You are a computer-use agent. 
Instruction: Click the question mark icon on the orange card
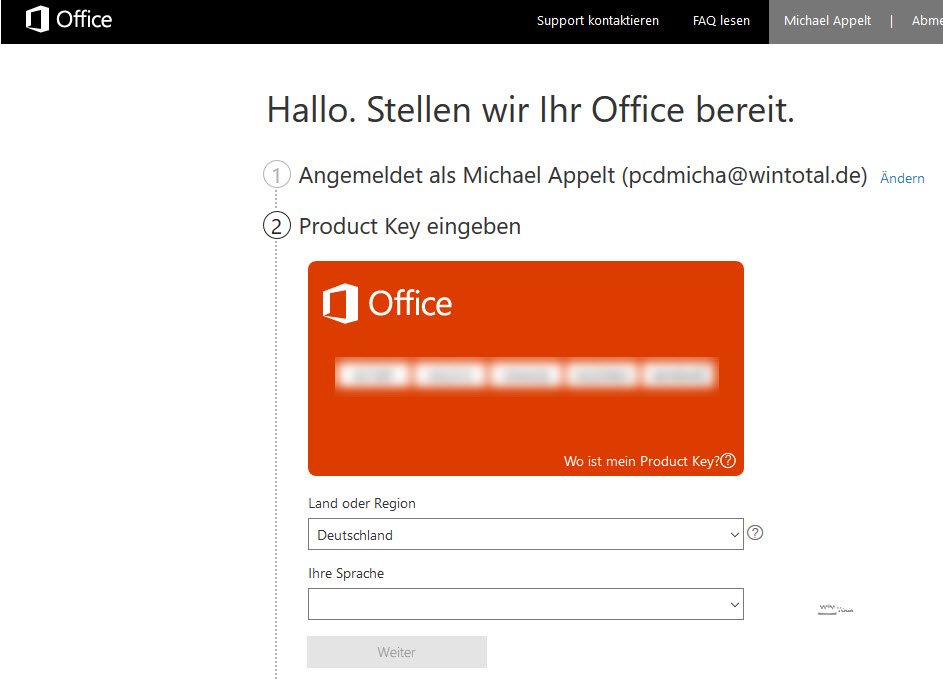(728, 461)
